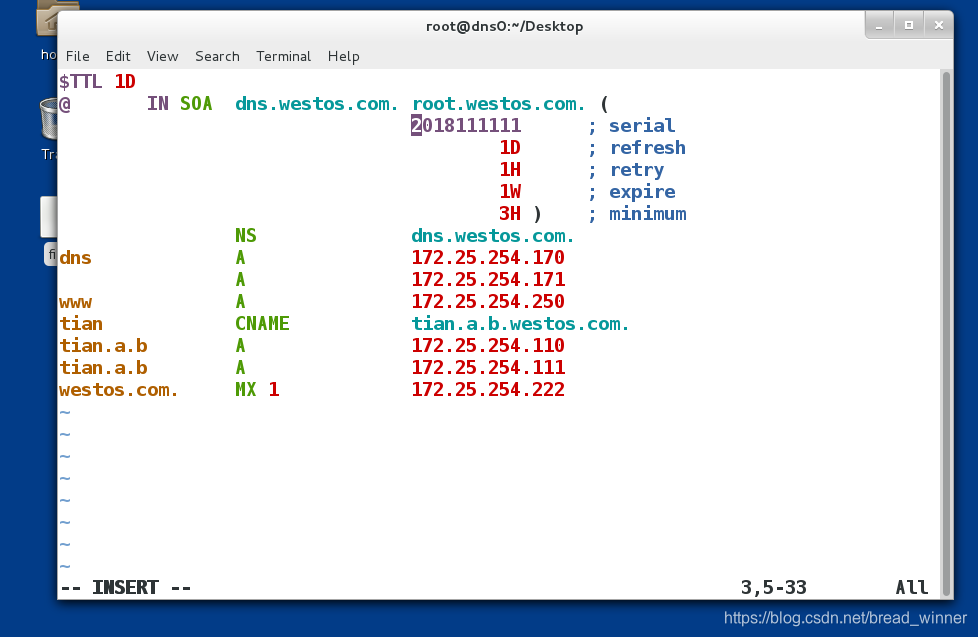Click the dns host name entry
978x637 pixels.
click(75, 258)
